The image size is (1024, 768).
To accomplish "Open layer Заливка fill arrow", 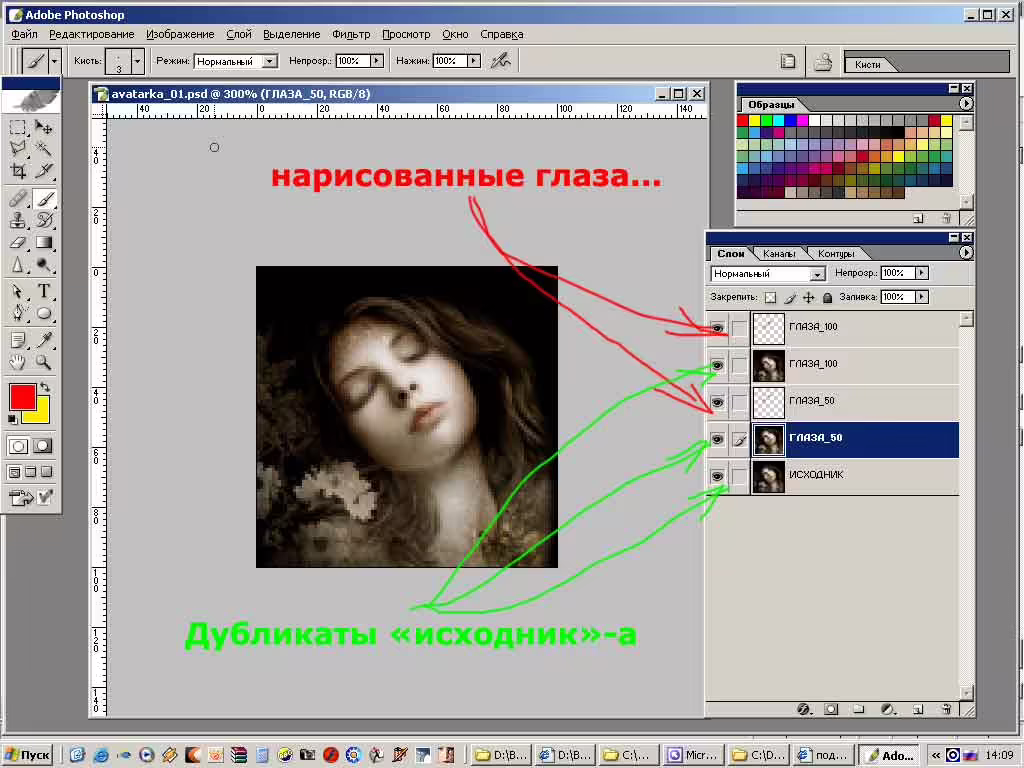I will (x=921, y=297).
